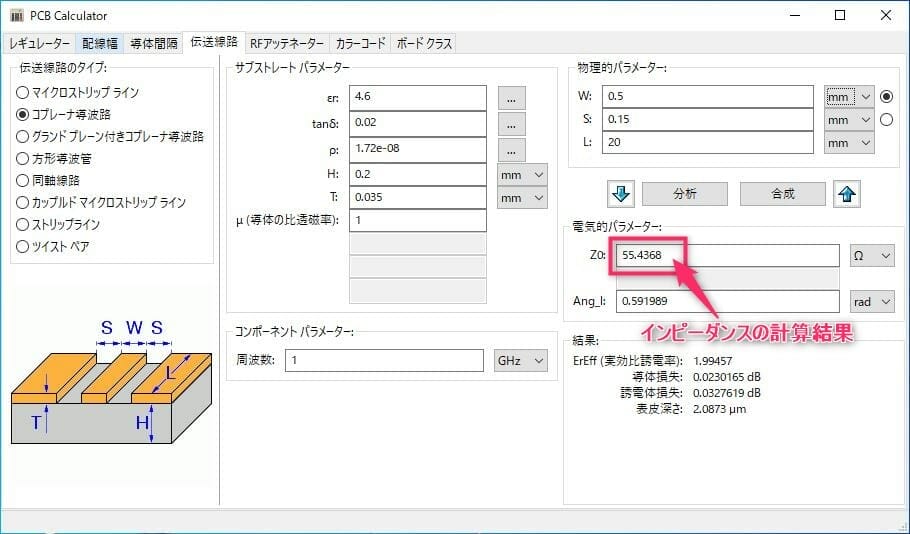The width and height of the screenshot is (910, 534).
Task: Click the Ang_l input field
Action: pos(728,301)
